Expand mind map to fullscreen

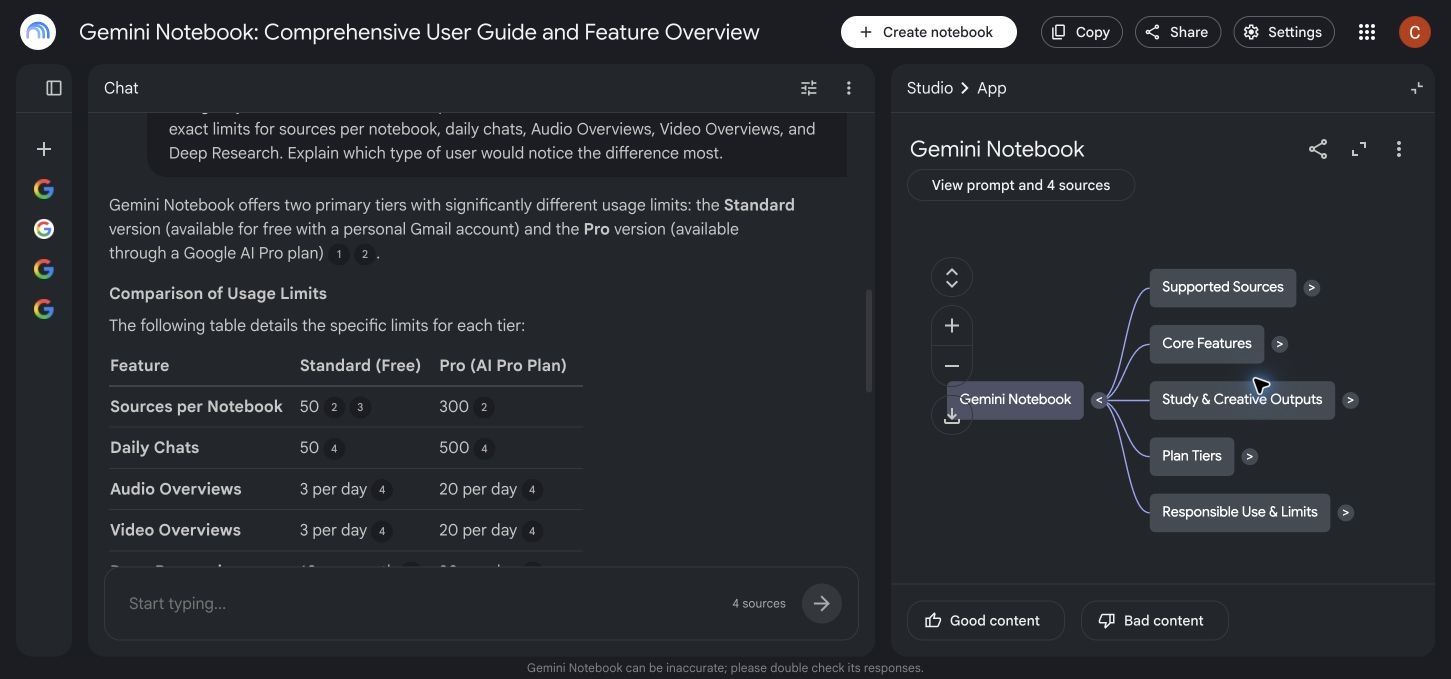point(1358,149)
